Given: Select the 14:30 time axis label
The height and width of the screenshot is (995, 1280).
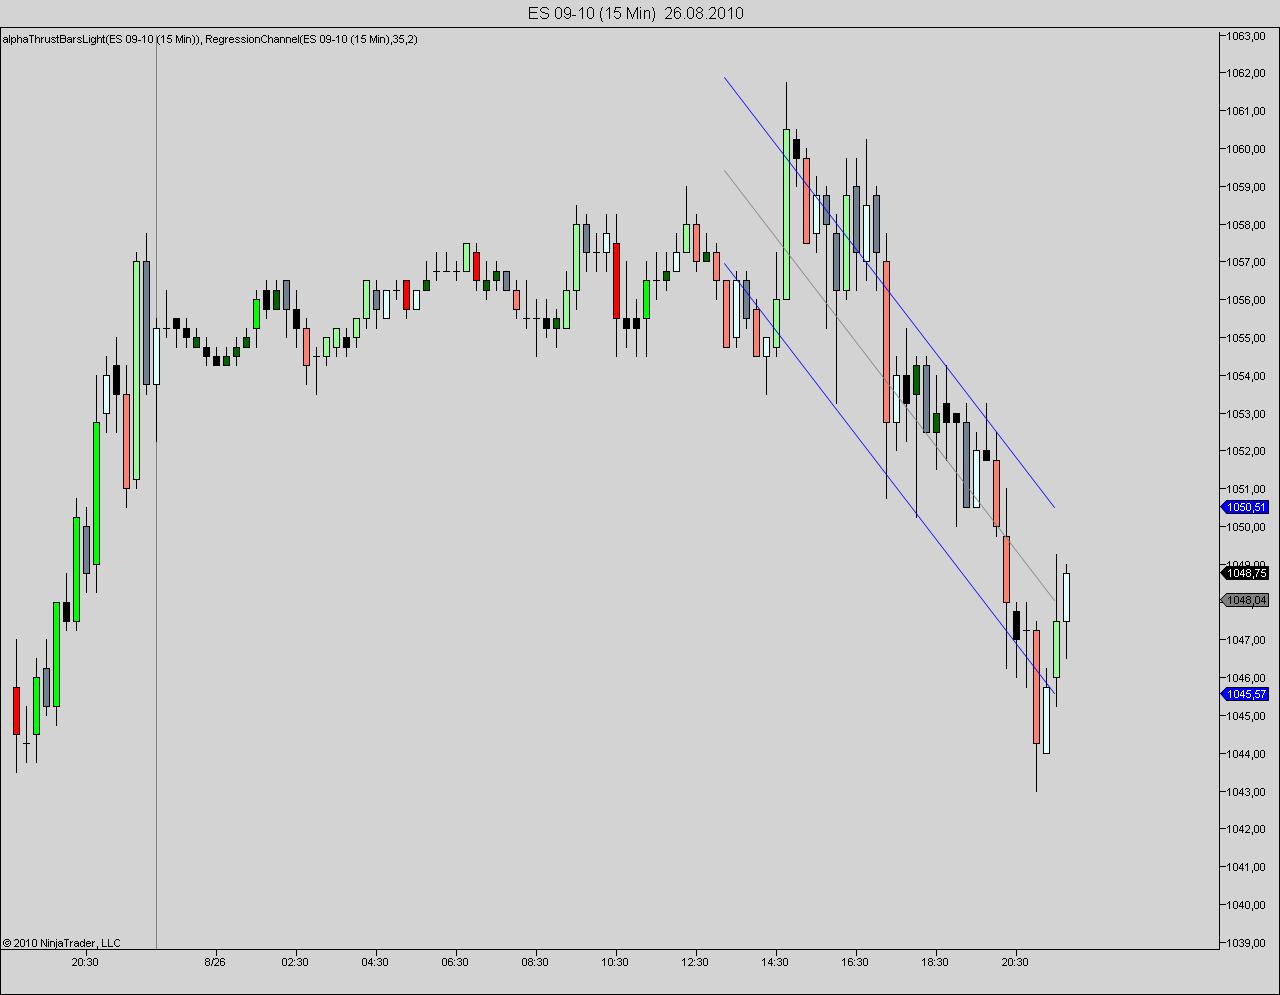Looking at the screenshot, I should tap(775, 962).
